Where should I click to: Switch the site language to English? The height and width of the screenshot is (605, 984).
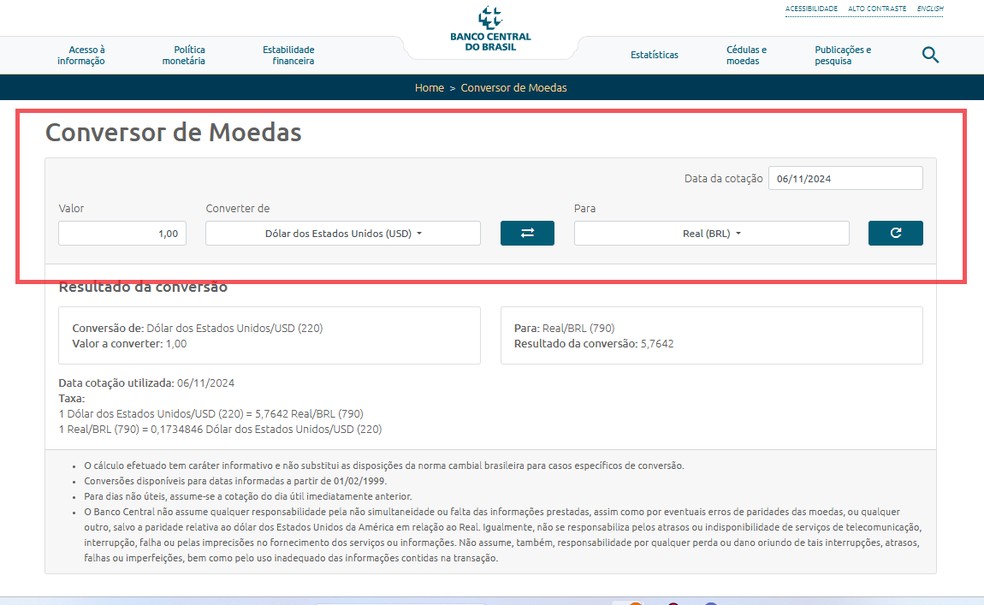[x=929, y=8]
